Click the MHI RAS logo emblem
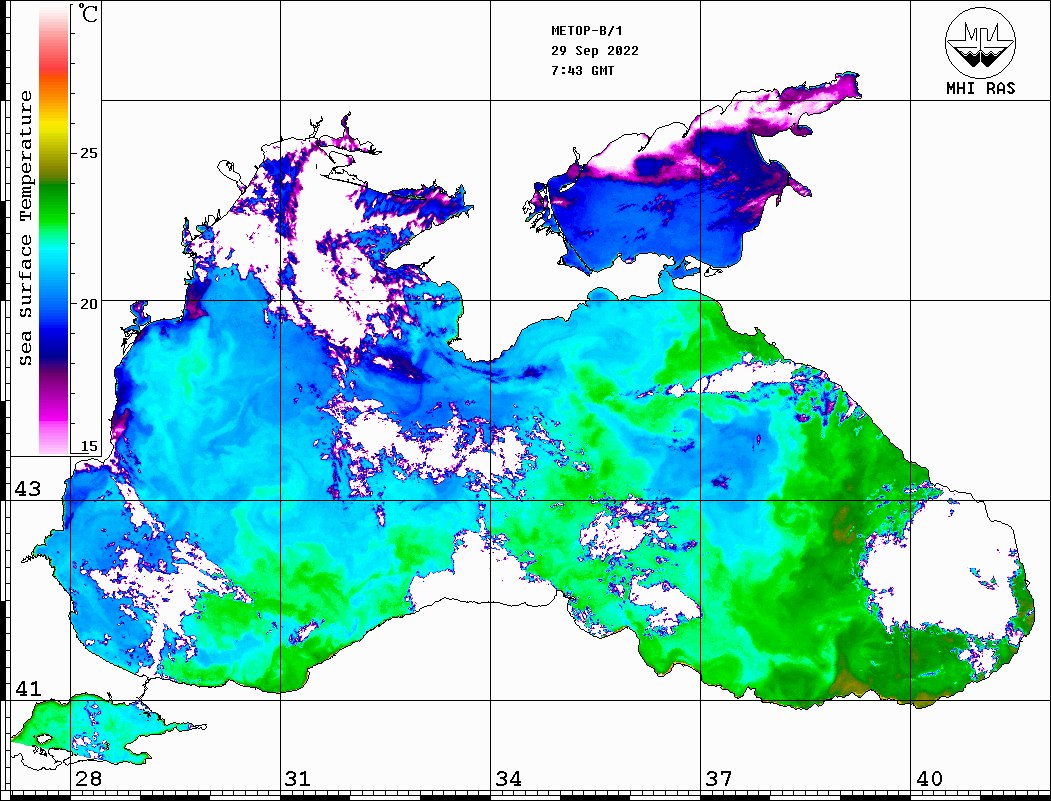 [x=980, y=42]
